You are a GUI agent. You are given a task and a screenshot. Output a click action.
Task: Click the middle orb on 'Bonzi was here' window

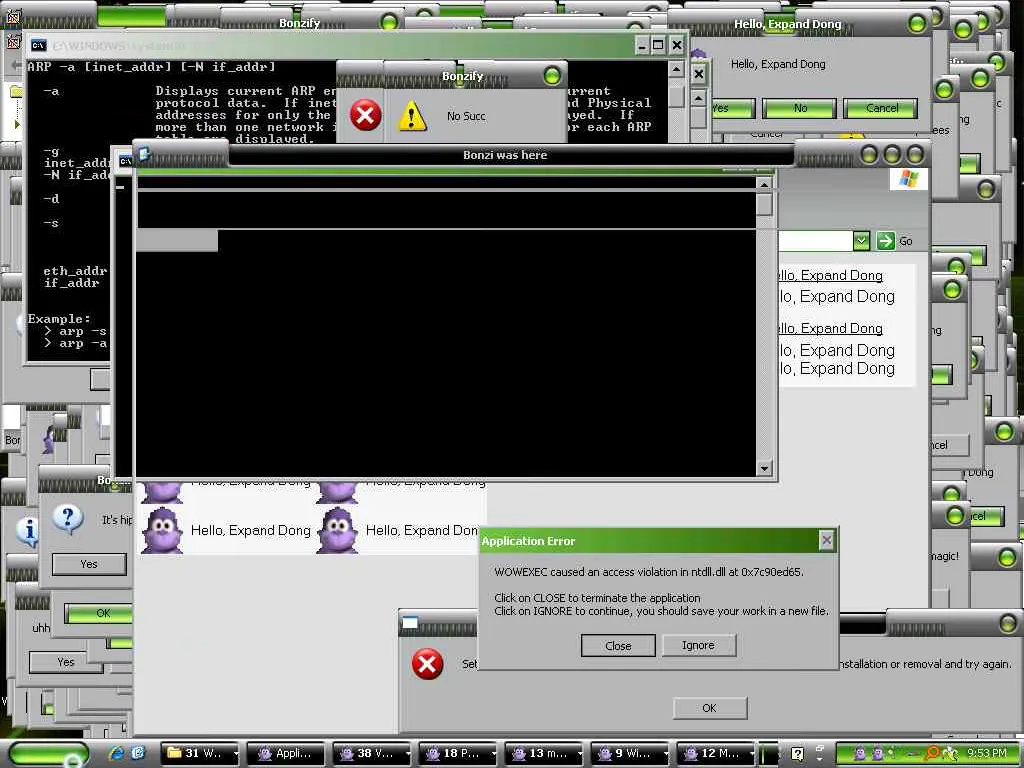892,155
